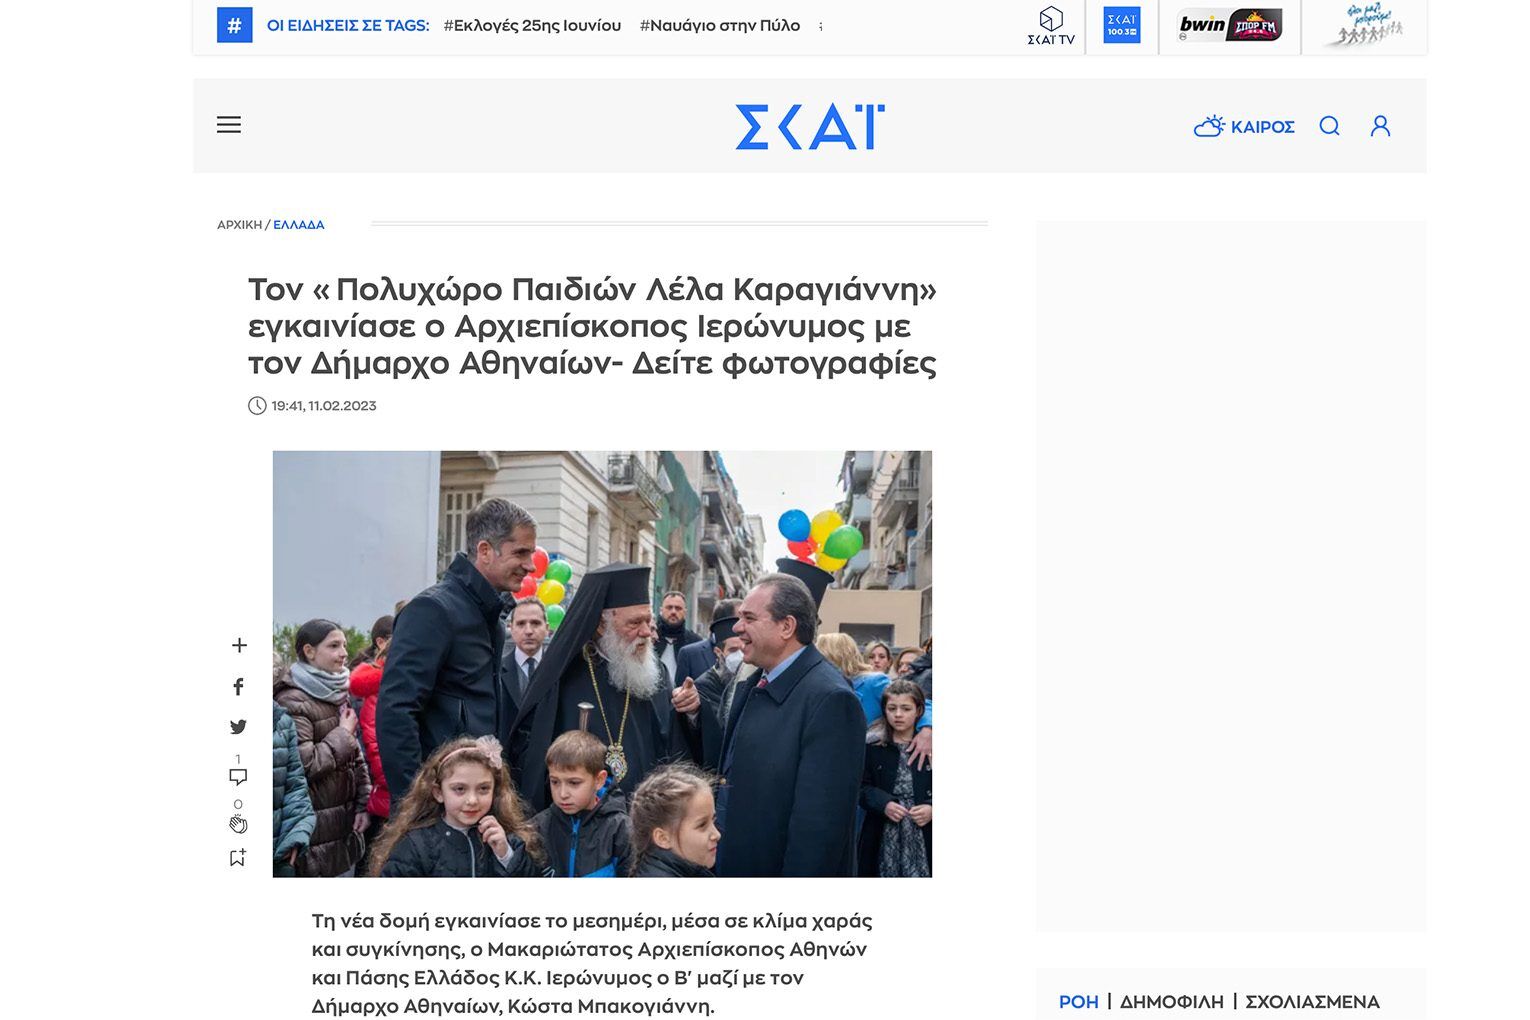Go to ΣΚΑΪ TV channel icon
This screenshot has width=1530, height=1020.
[x=1051, y=26]
